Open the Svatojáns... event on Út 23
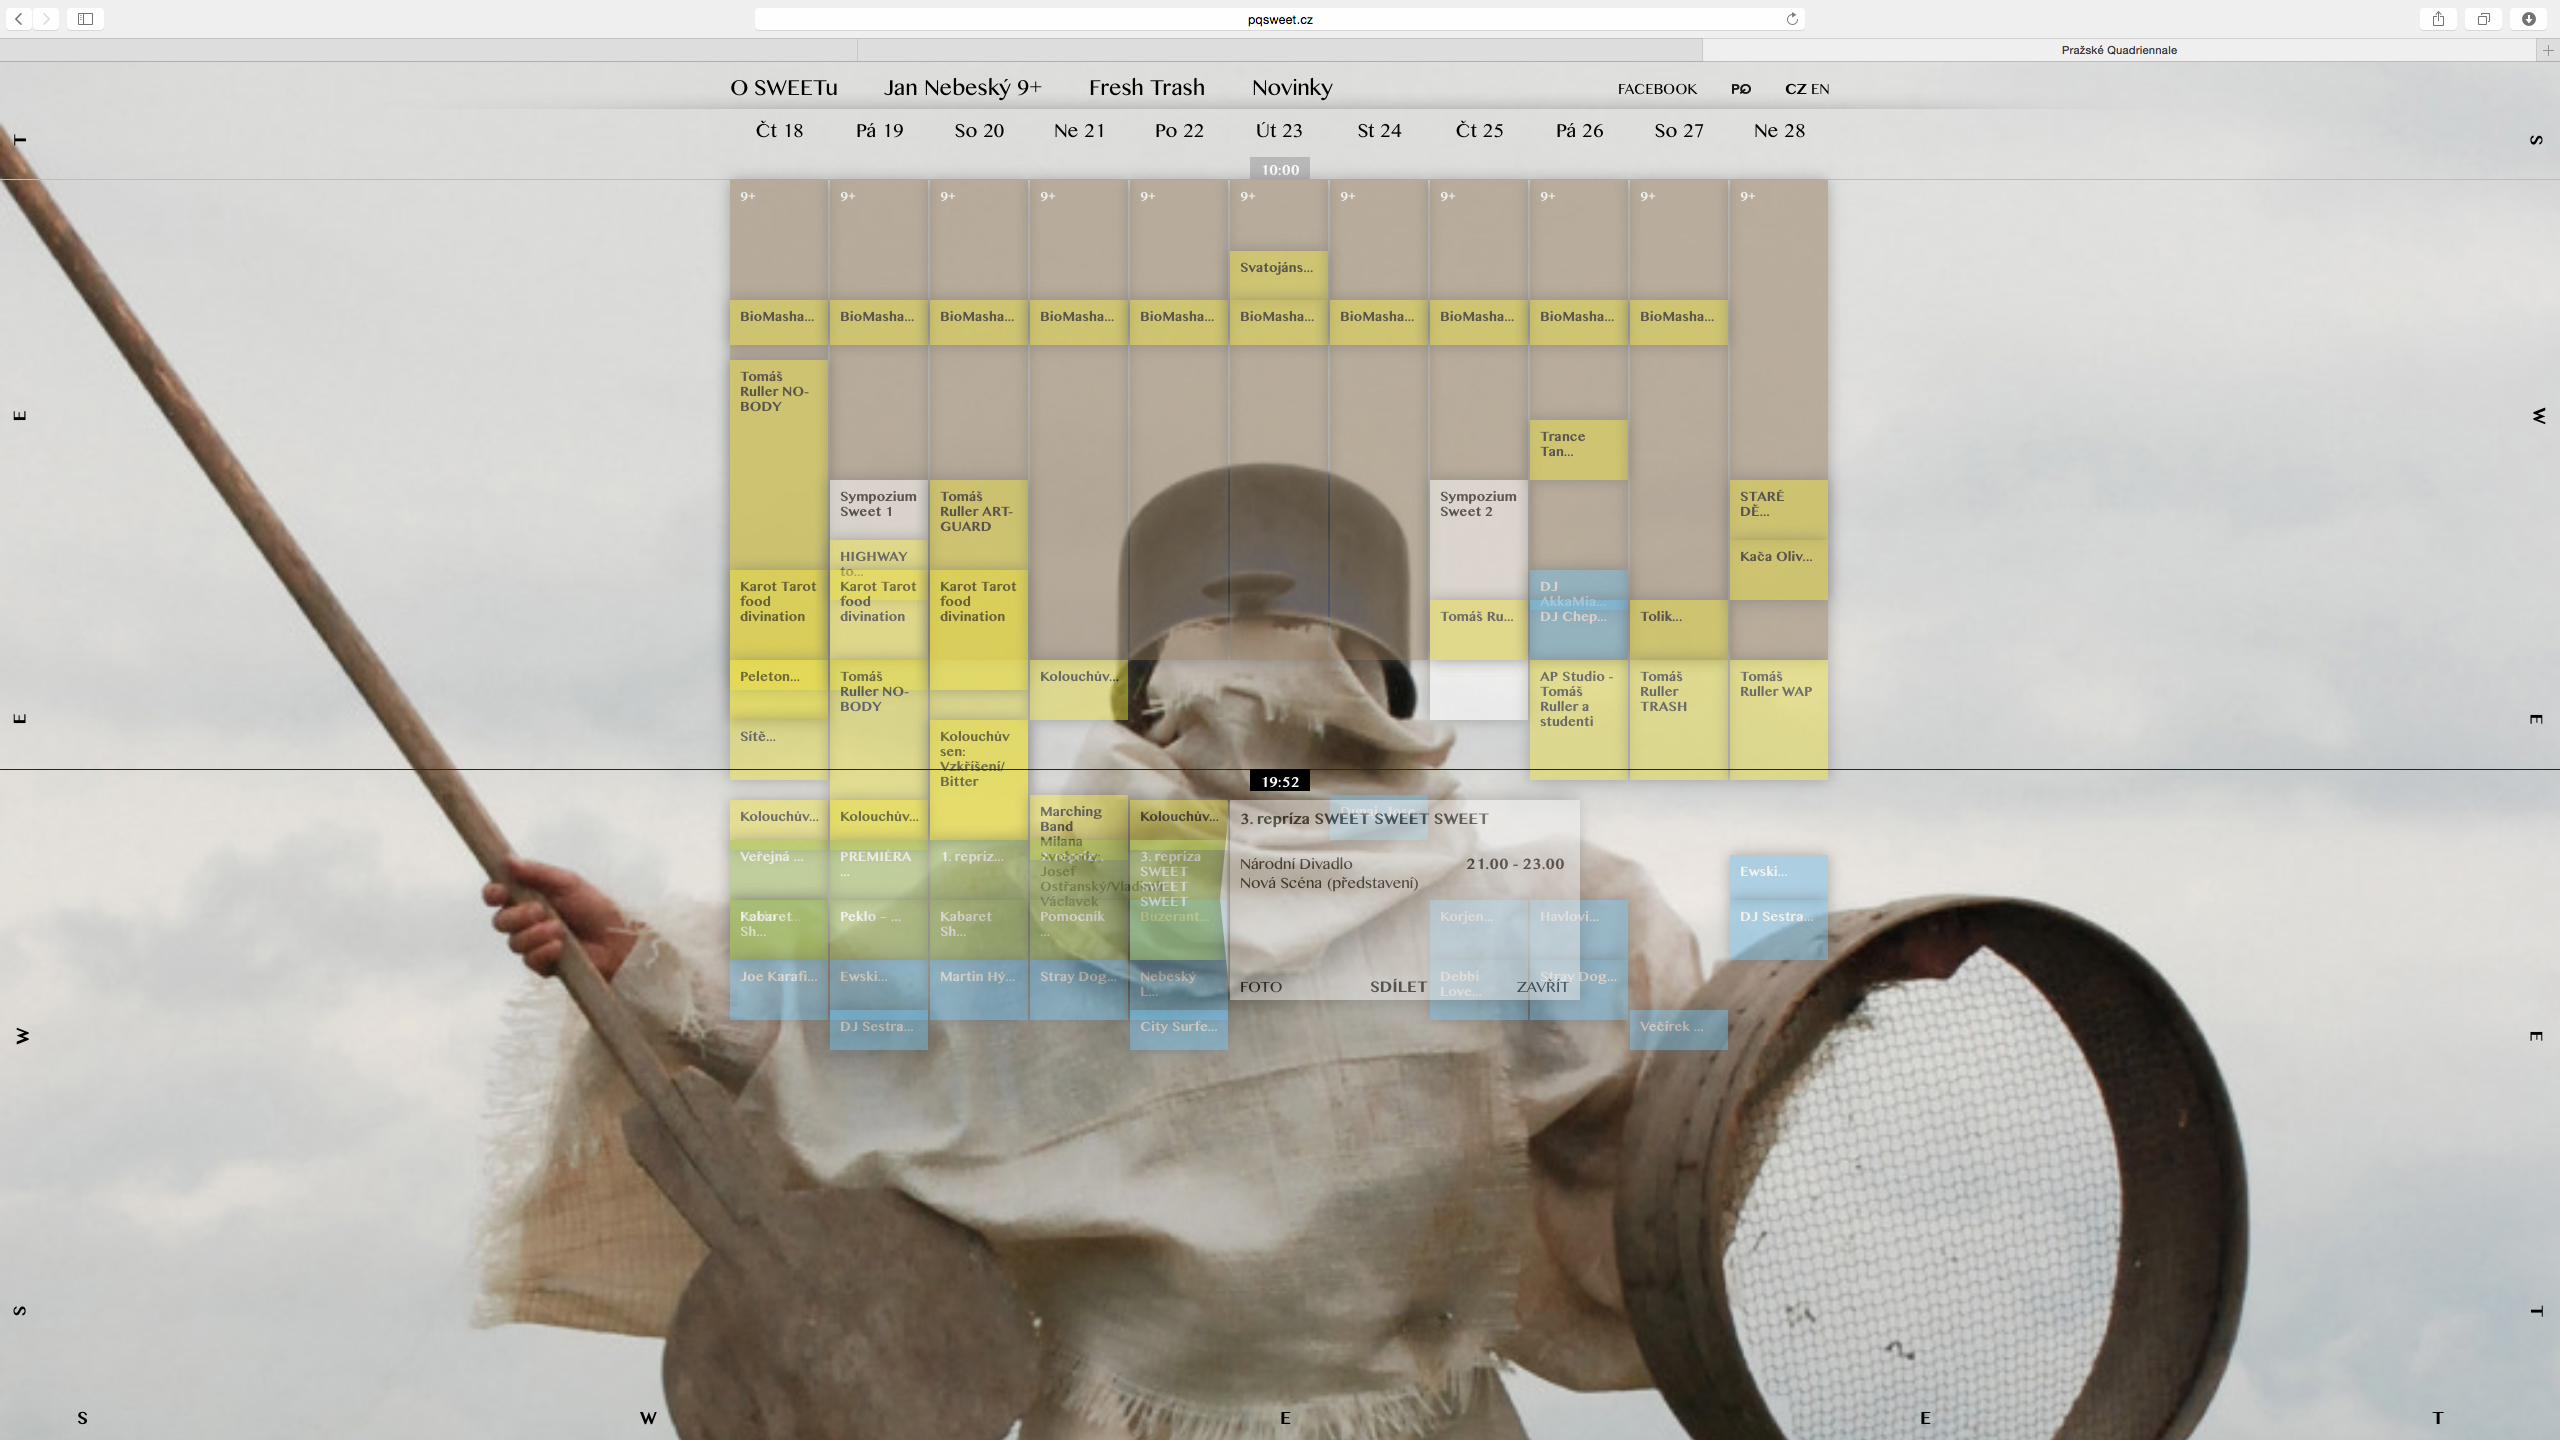 pos(1278,273)
